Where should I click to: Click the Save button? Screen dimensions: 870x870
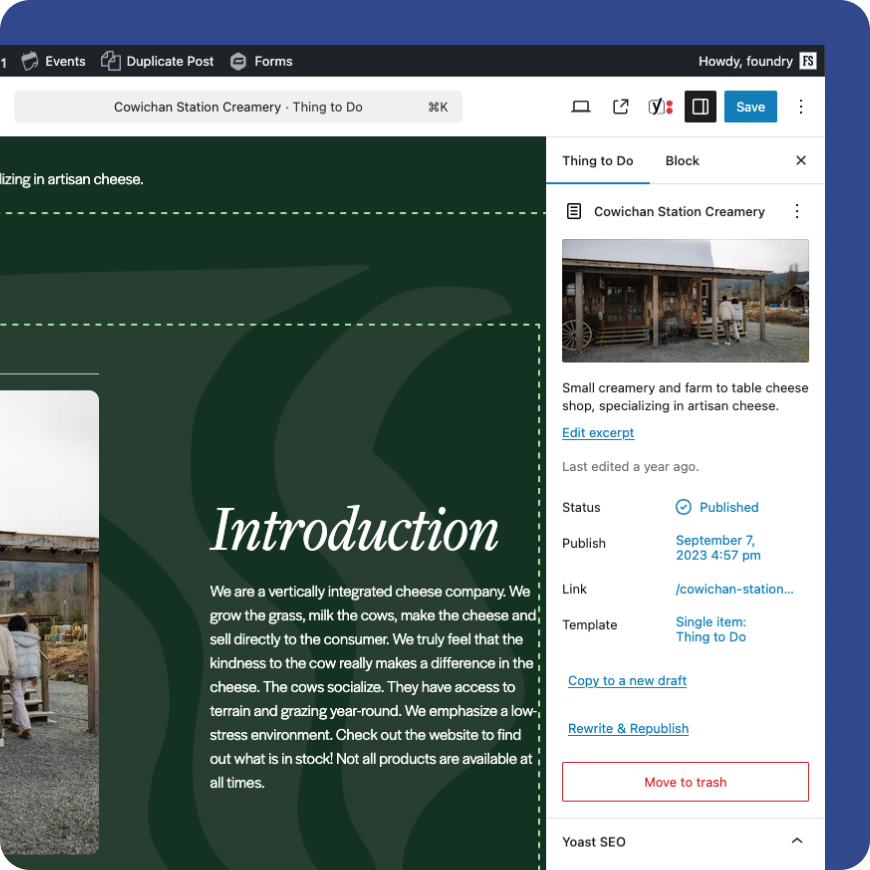point(750,107)
